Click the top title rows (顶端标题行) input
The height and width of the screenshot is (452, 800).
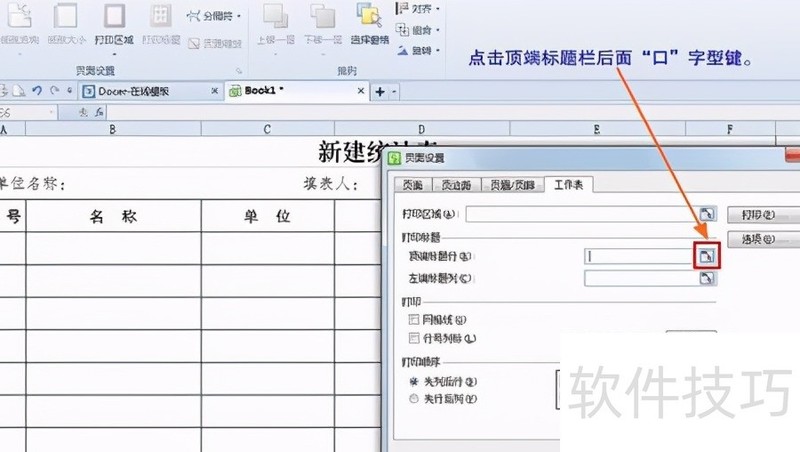(x=639, y=256)
